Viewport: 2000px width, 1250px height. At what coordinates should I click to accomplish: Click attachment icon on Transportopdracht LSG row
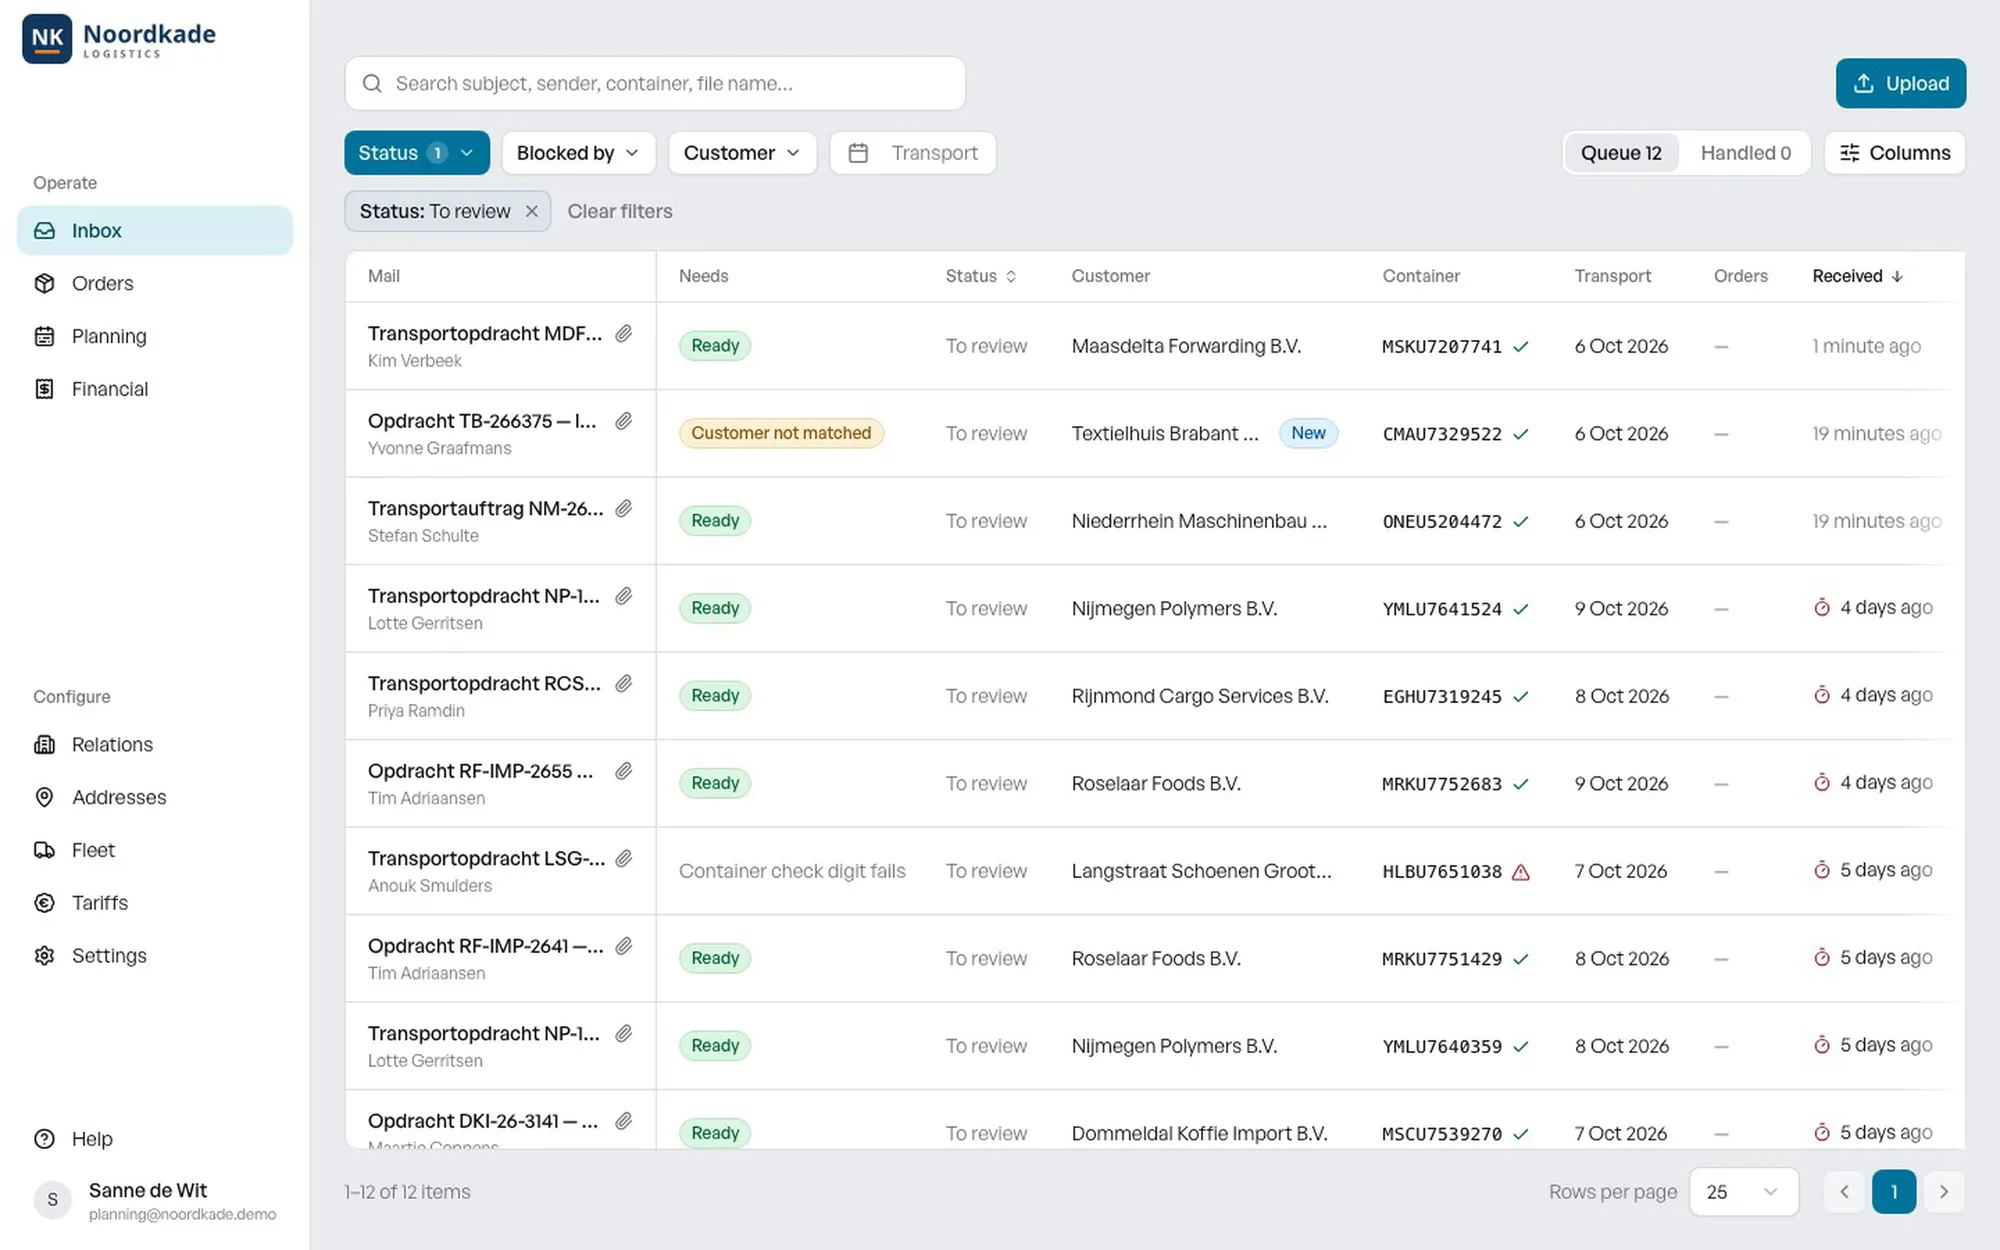coord(623,859)
